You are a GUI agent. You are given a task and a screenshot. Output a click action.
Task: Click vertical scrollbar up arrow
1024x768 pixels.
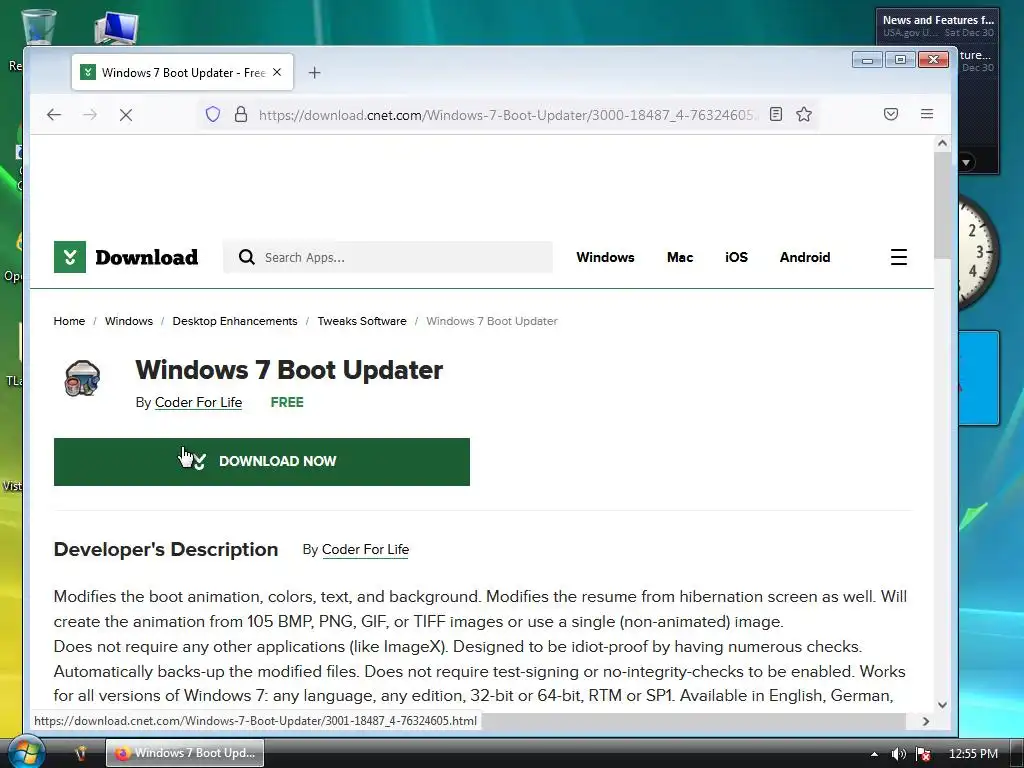[x=942, y=143]
